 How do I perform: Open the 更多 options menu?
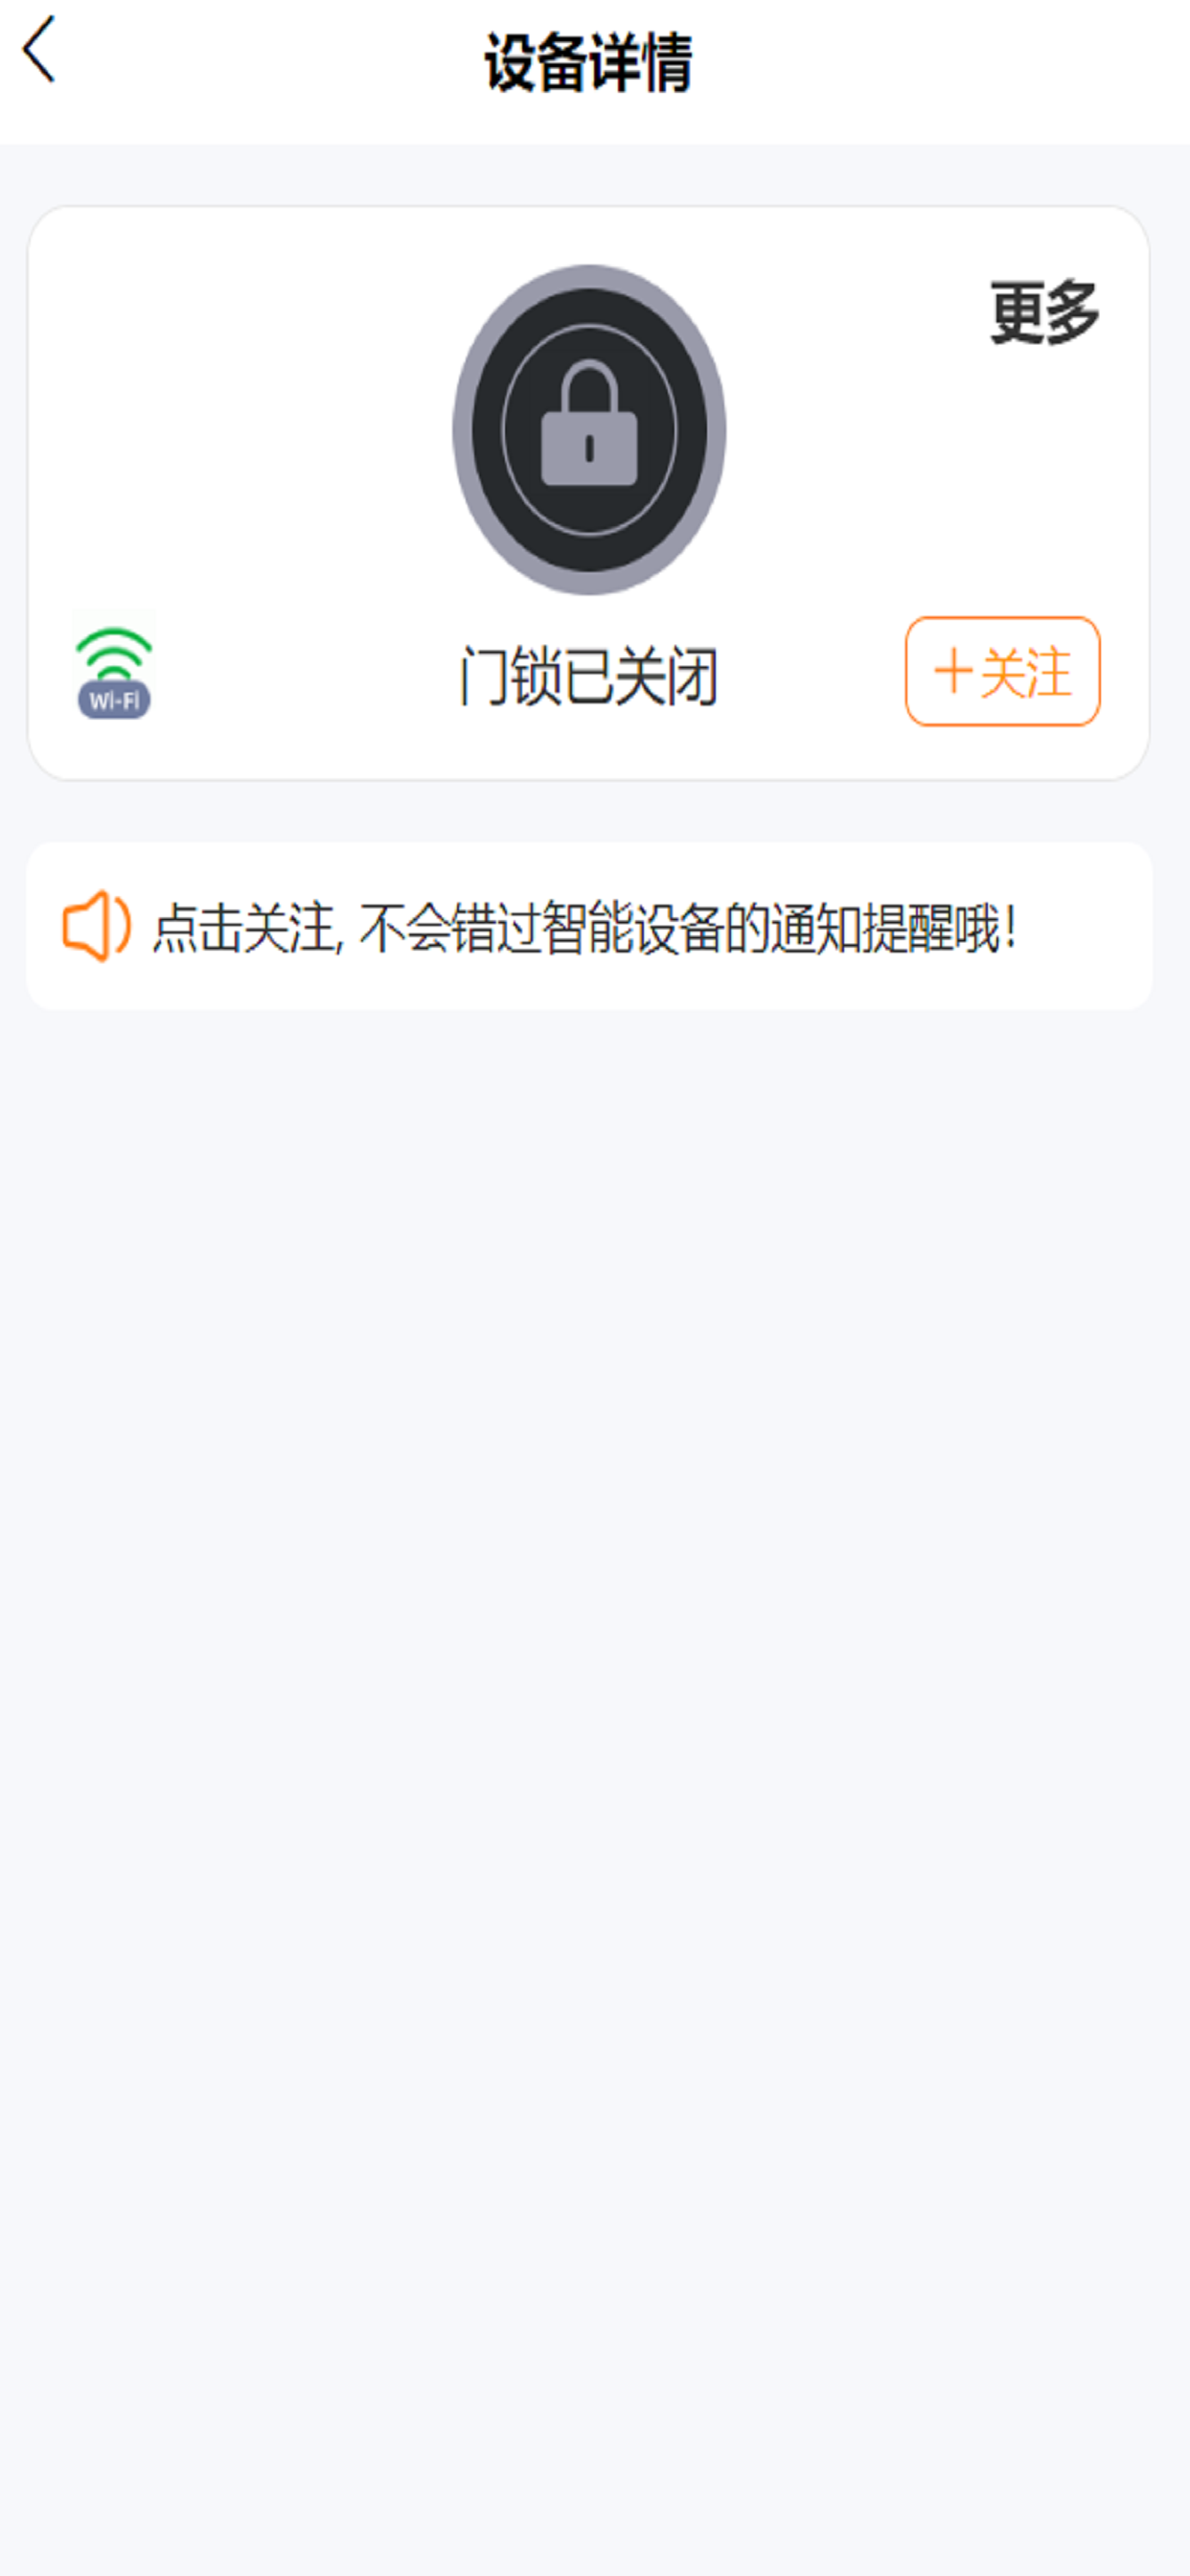1045,312
